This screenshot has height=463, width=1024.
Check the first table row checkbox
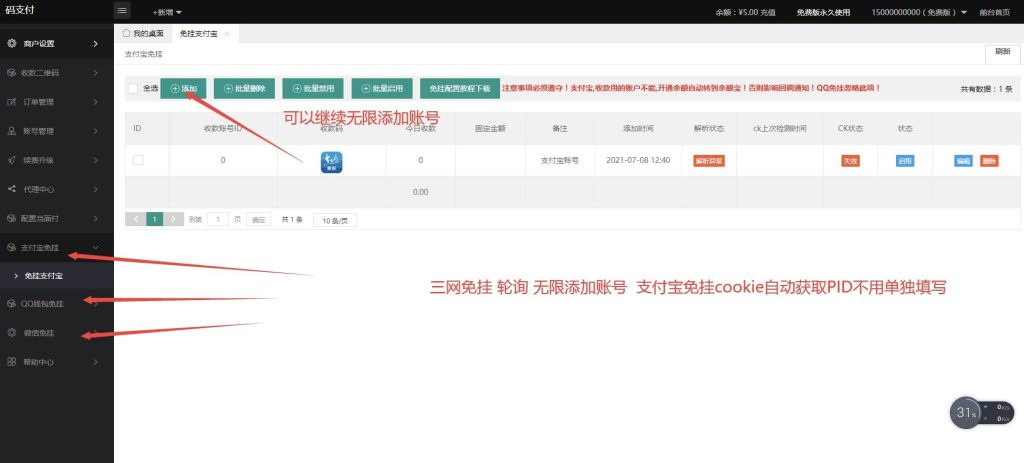pyautogui.click(x=138, y=160)
